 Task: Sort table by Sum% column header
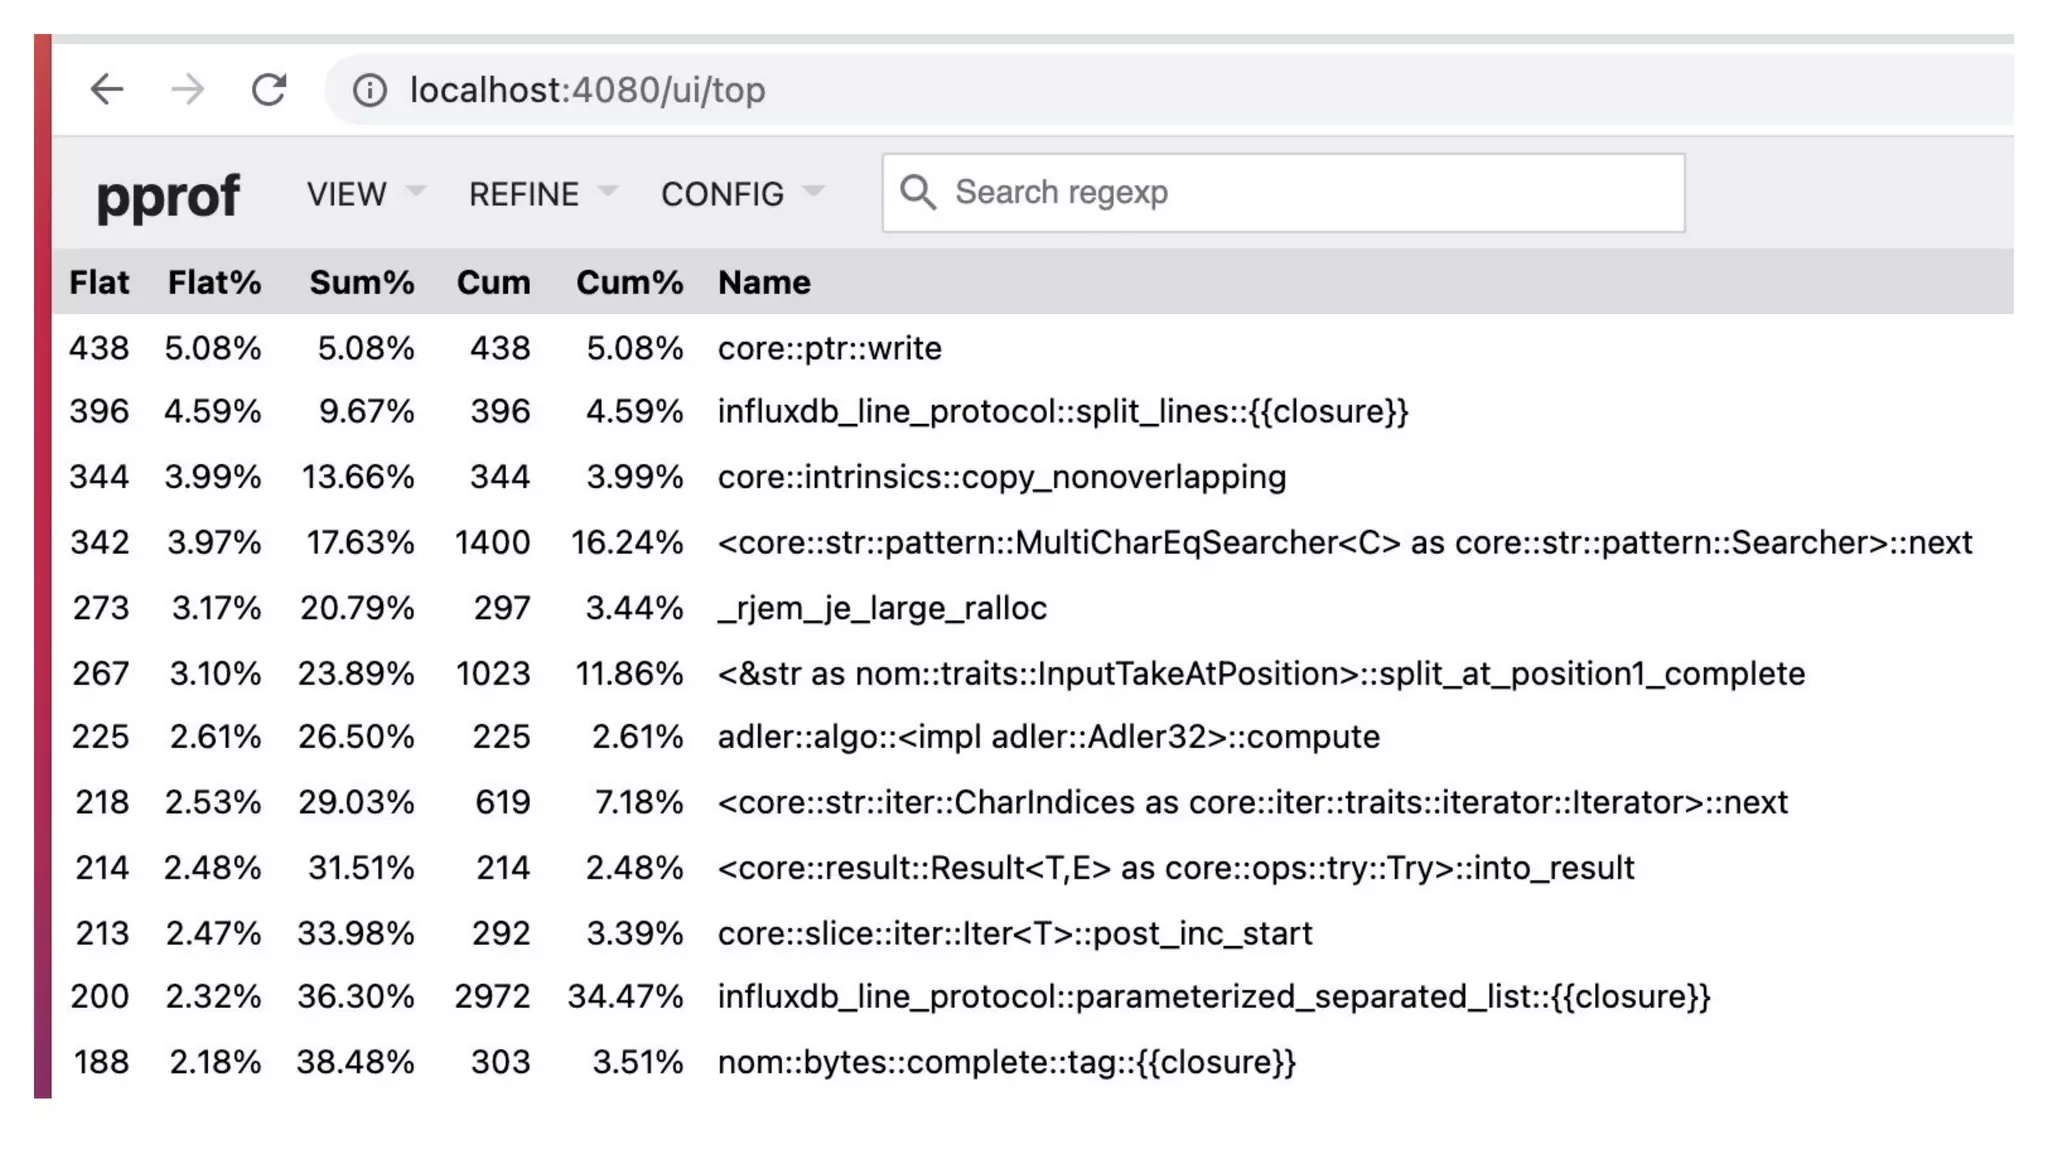(361, 283)
